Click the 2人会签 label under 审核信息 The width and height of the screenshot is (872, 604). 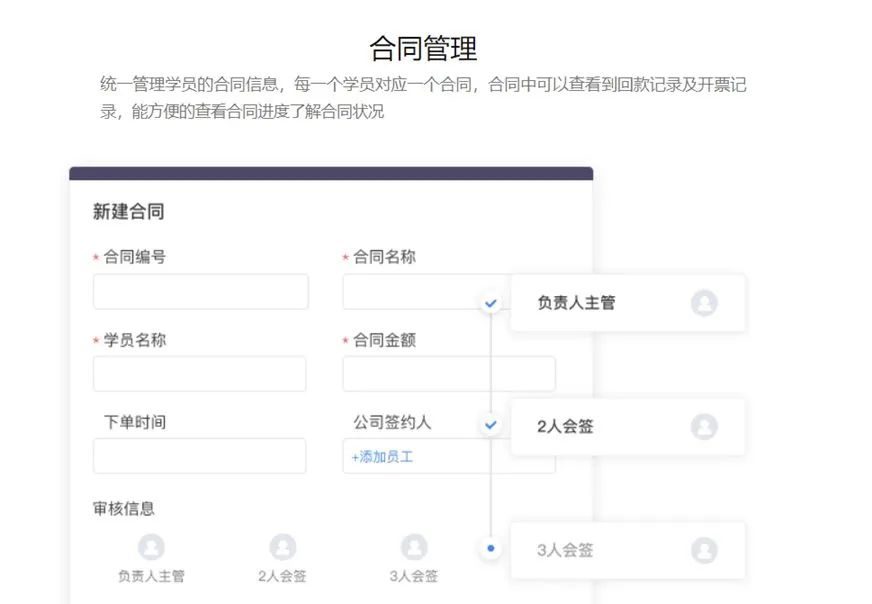(x=283, y=576)
